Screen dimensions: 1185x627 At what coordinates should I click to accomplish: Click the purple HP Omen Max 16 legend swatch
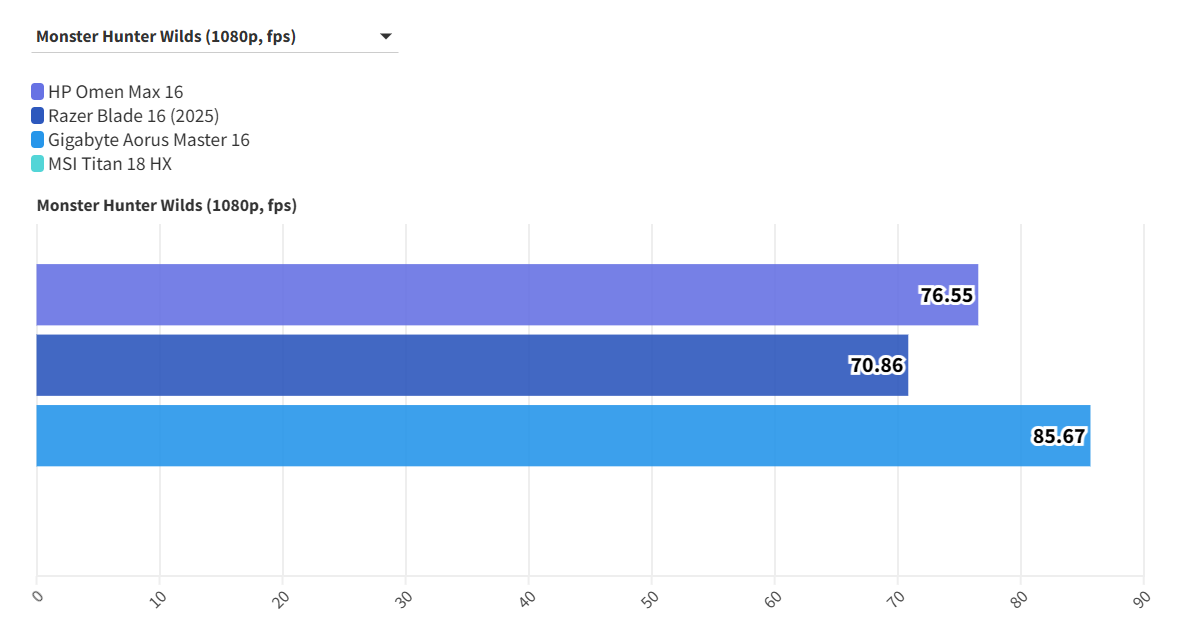click(x=37, y=90)
